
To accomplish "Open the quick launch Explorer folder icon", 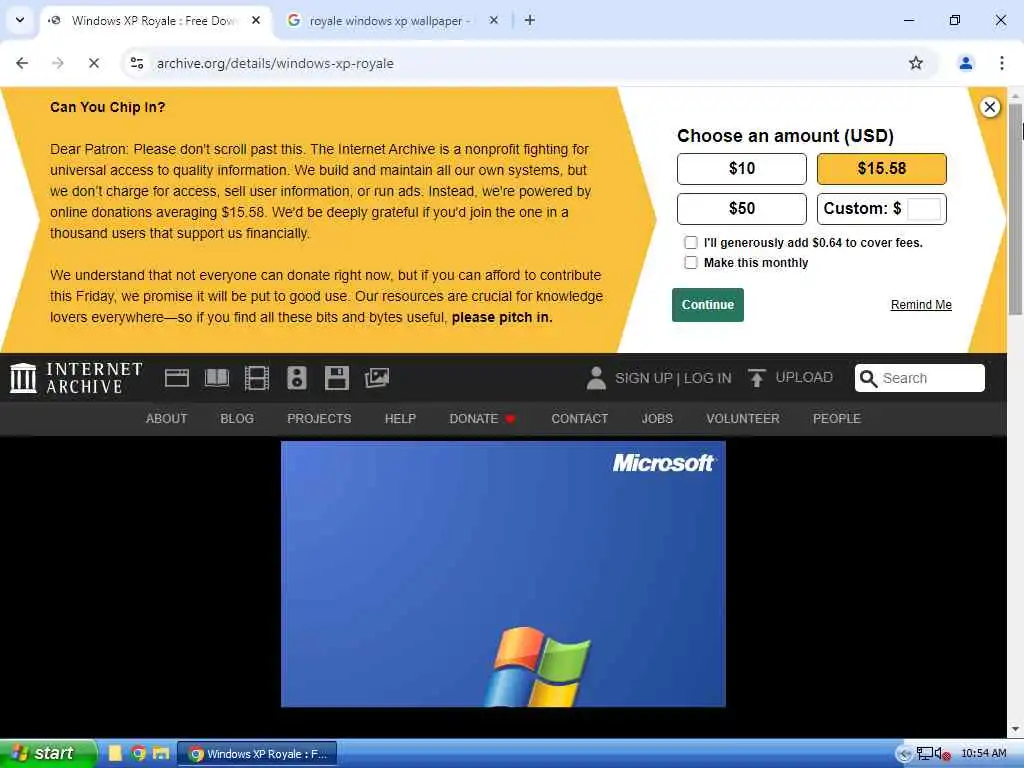I will tap(161, 754).
